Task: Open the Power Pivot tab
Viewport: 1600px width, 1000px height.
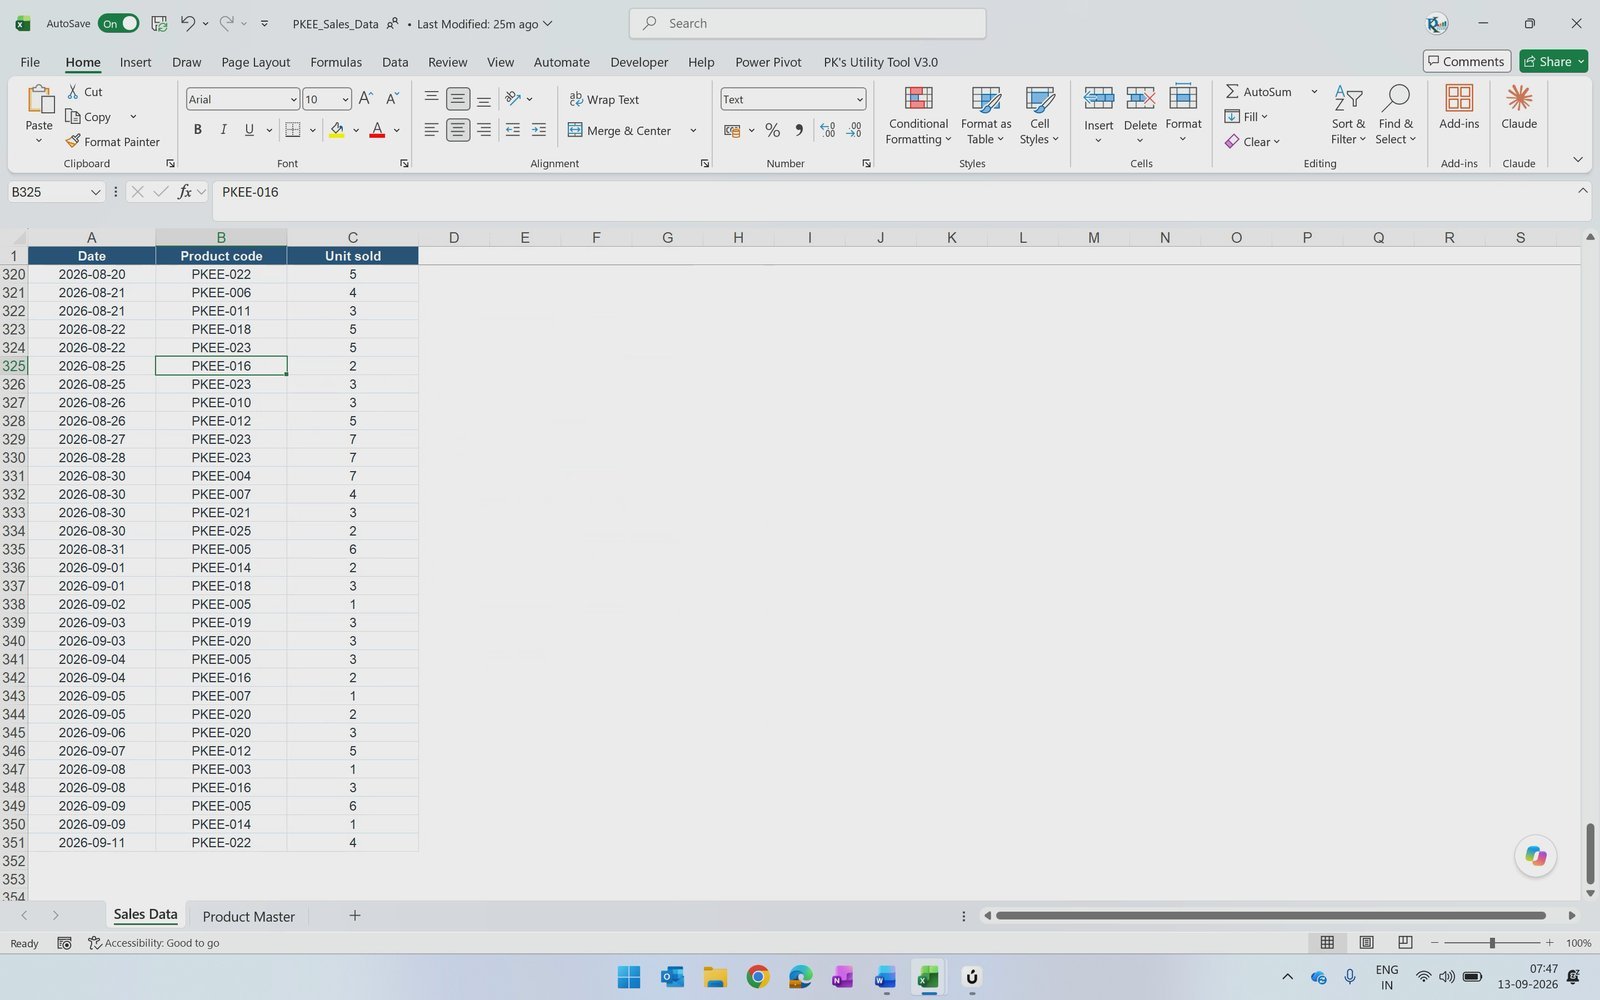Action: pos(768,62)
